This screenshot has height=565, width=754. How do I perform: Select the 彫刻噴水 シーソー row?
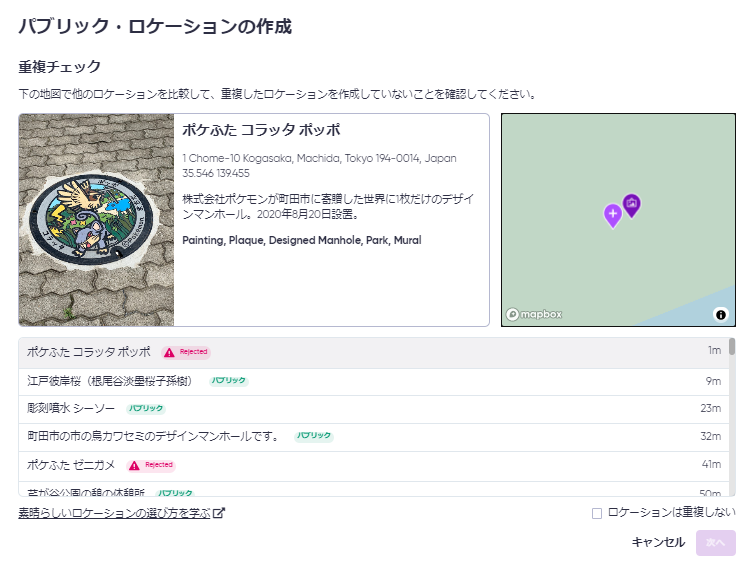374,409
